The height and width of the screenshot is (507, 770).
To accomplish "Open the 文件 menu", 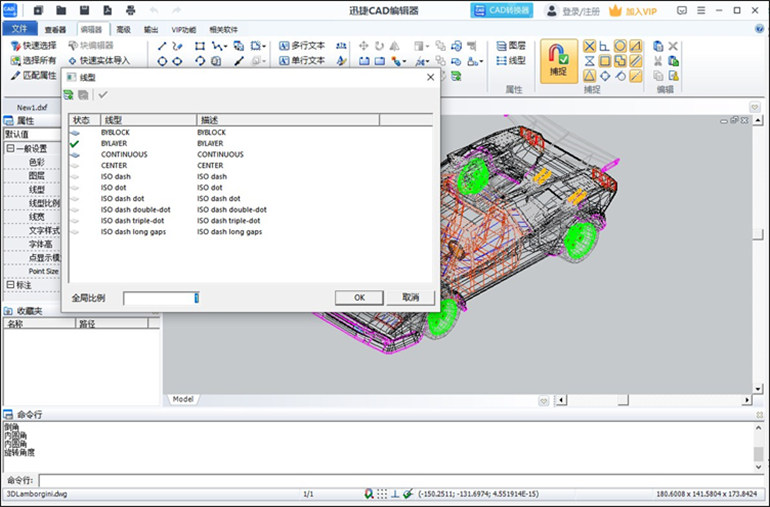I will (18, 29).
